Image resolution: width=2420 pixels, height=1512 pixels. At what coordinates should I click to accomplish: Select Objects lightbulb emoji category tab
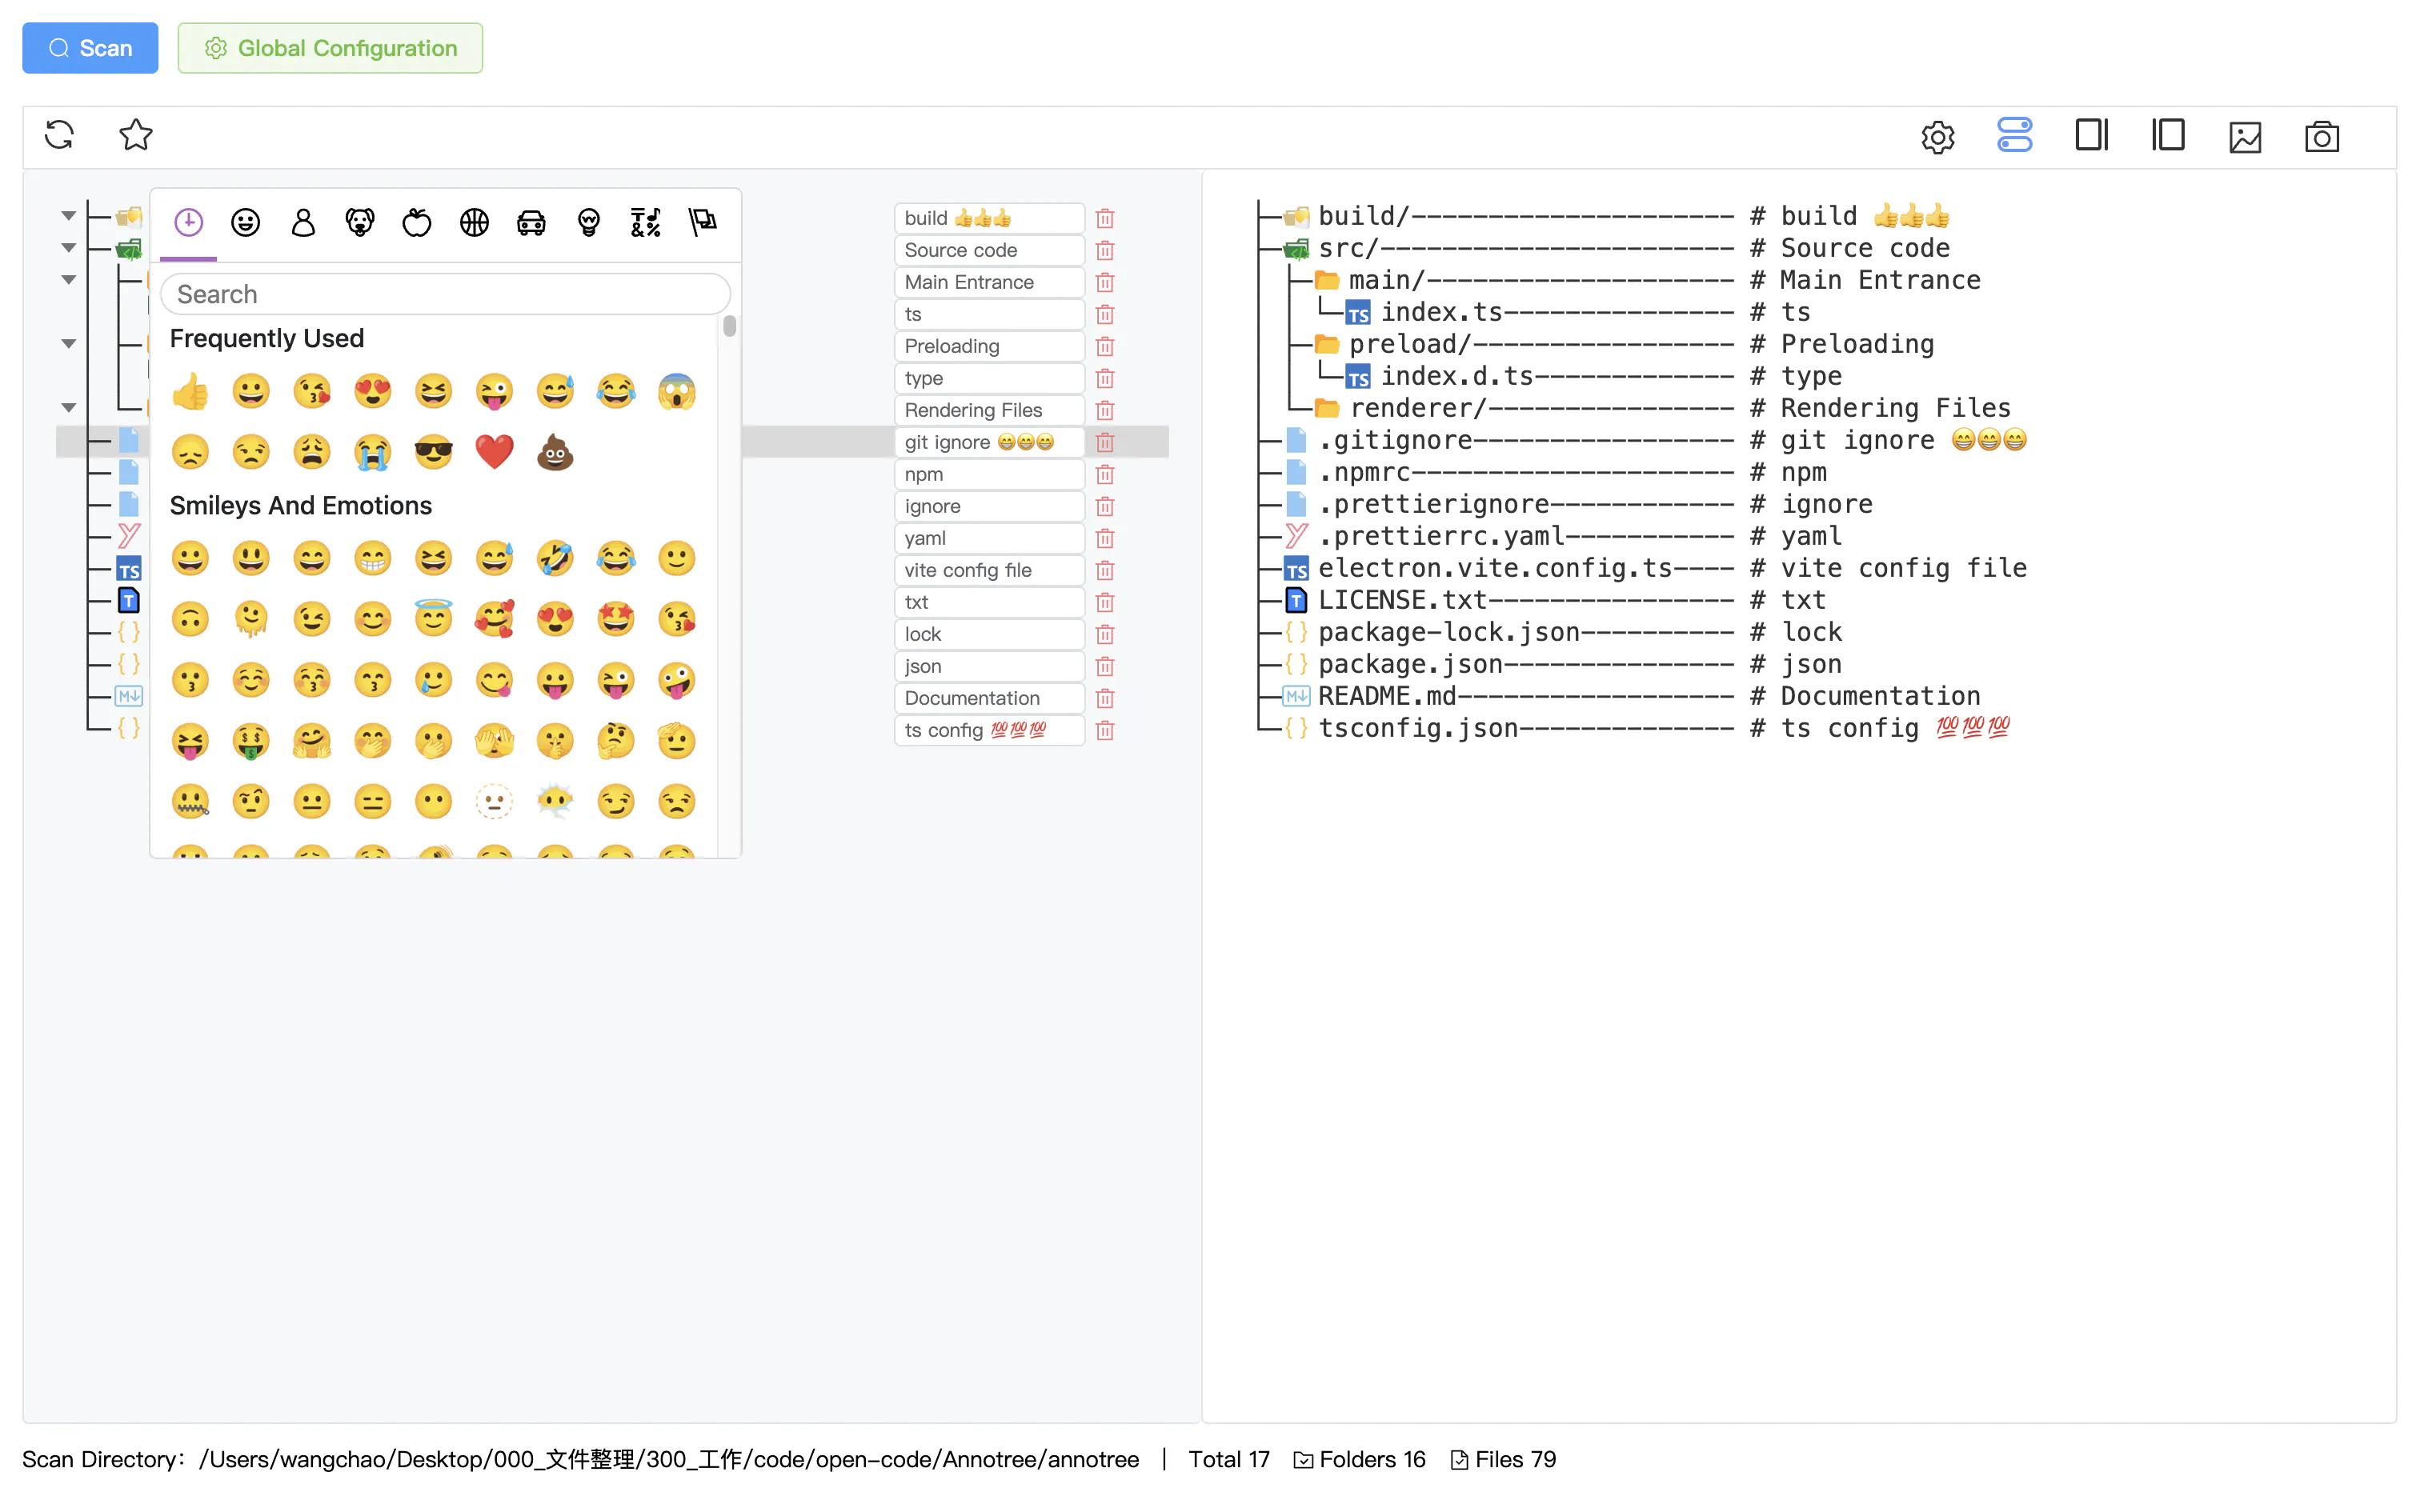coord(589,222)
